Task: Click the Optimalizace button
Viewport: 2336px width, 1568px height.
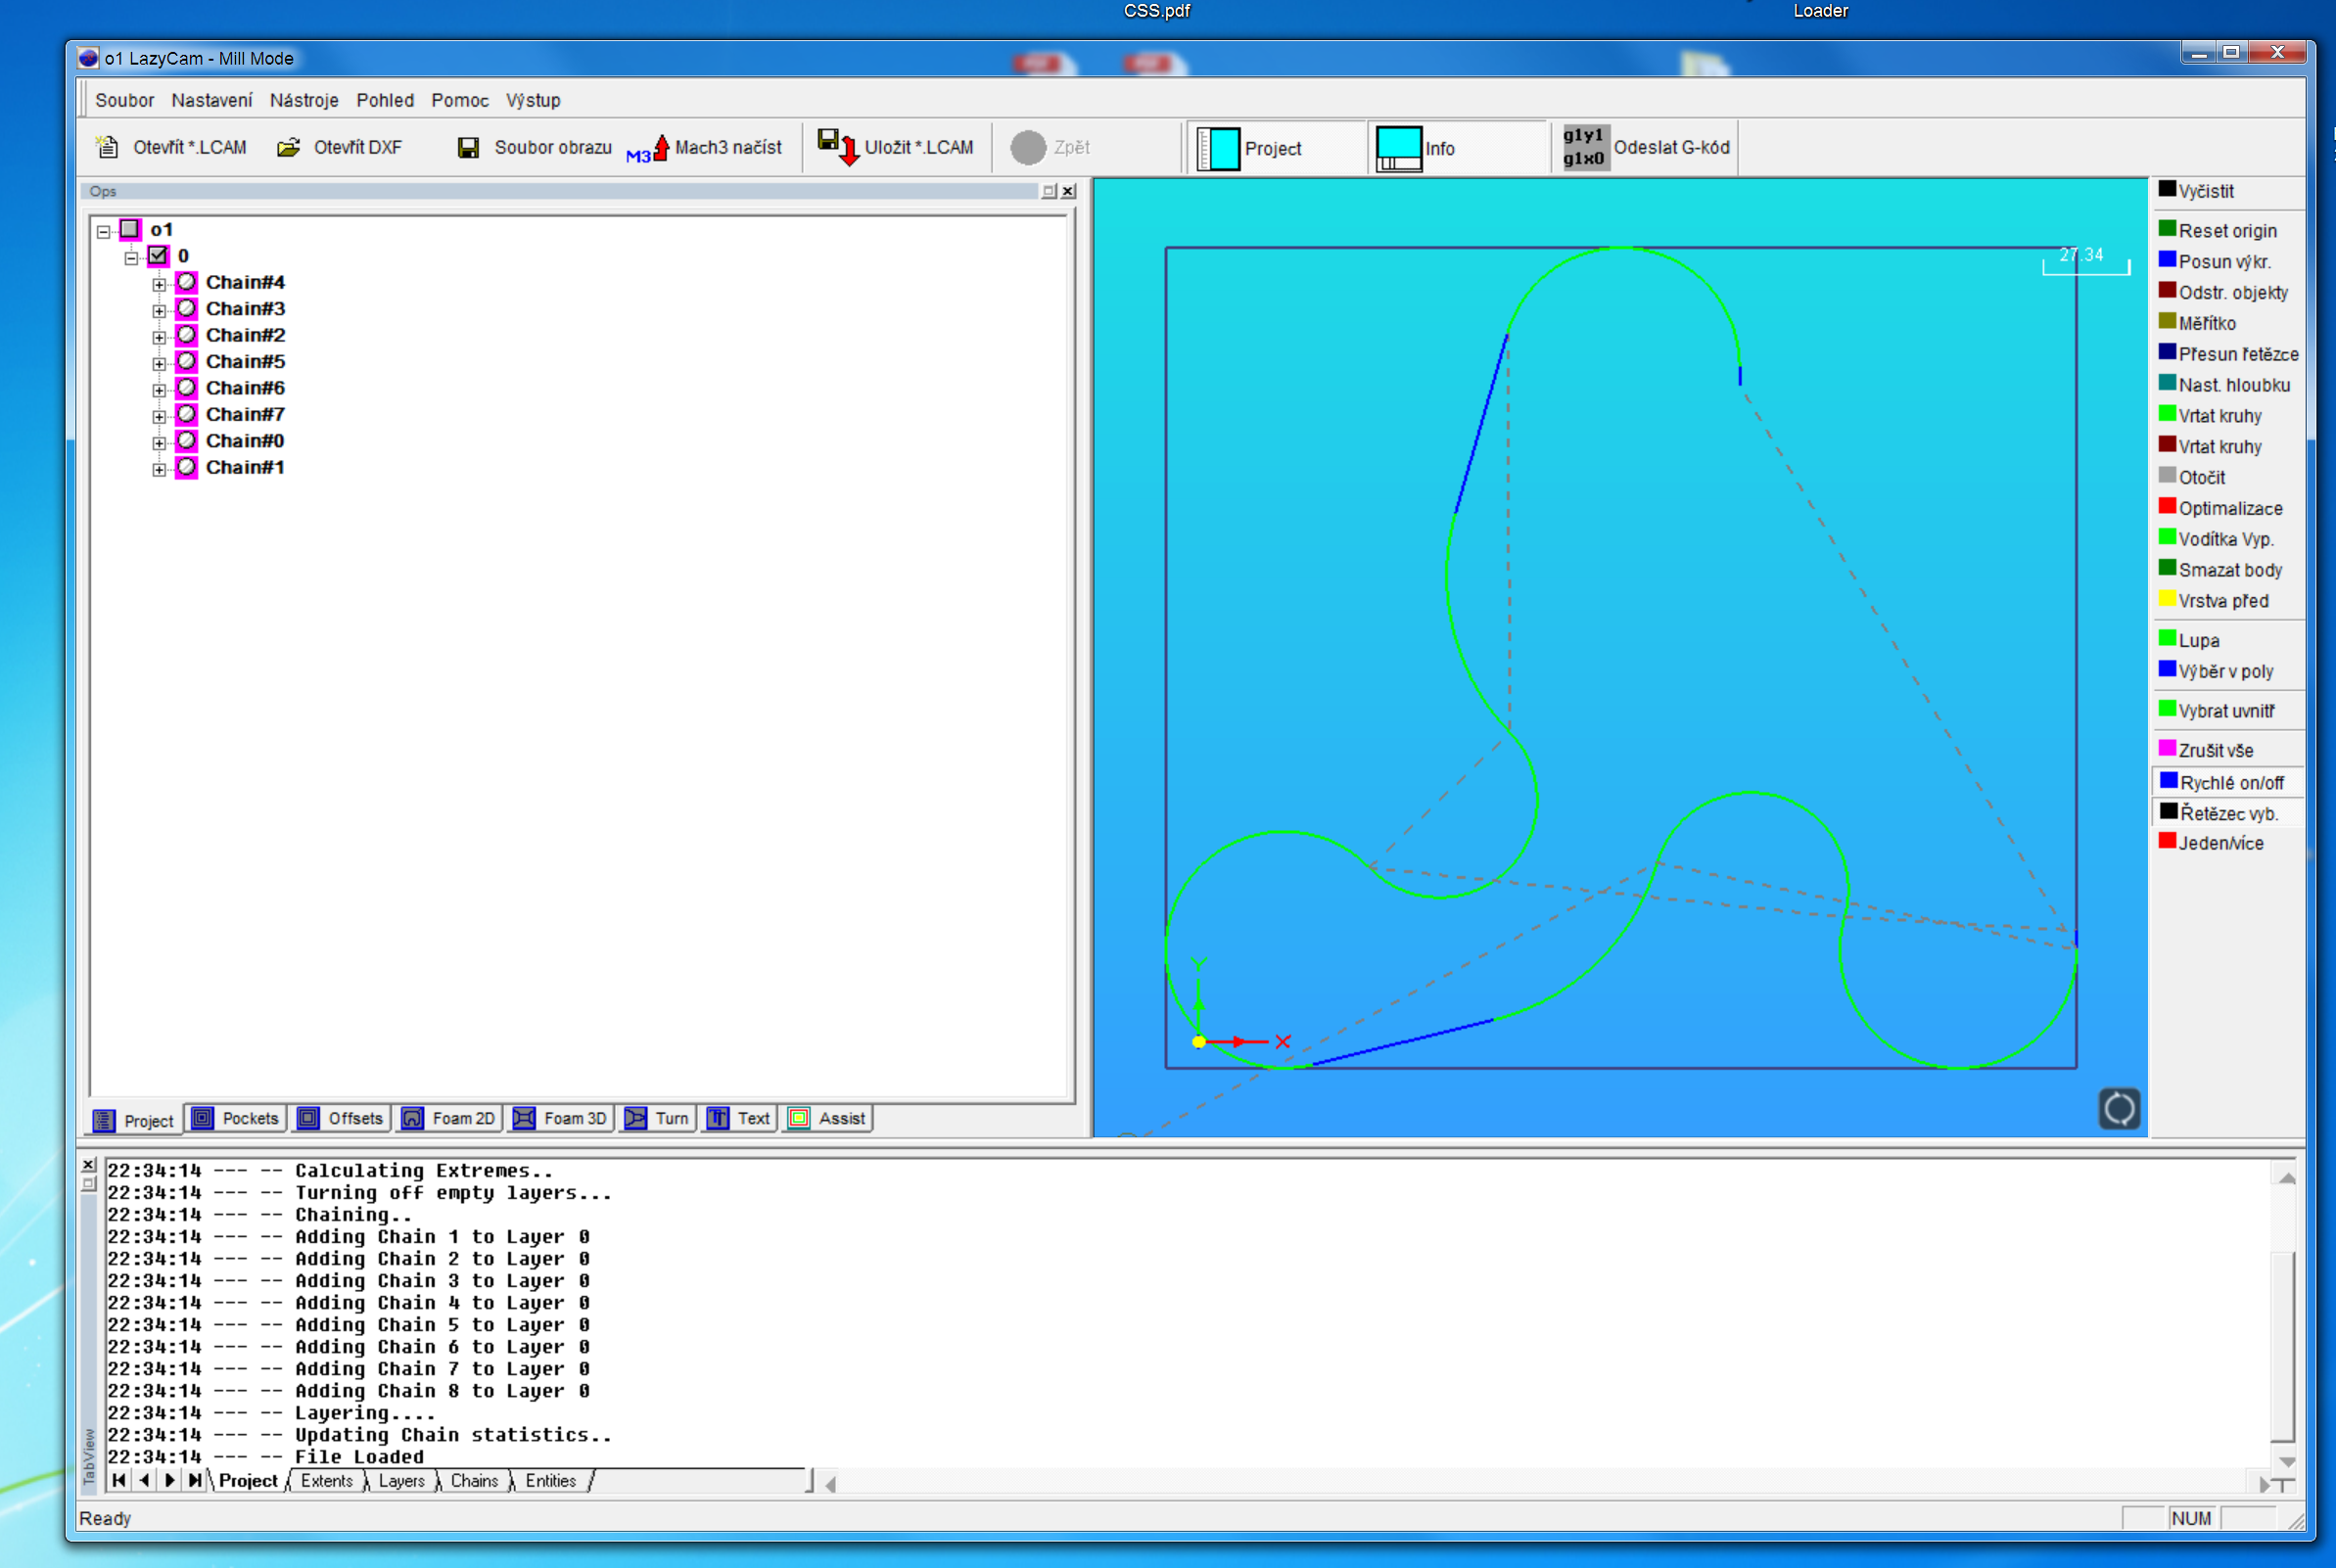Action: click(2229, 508)
